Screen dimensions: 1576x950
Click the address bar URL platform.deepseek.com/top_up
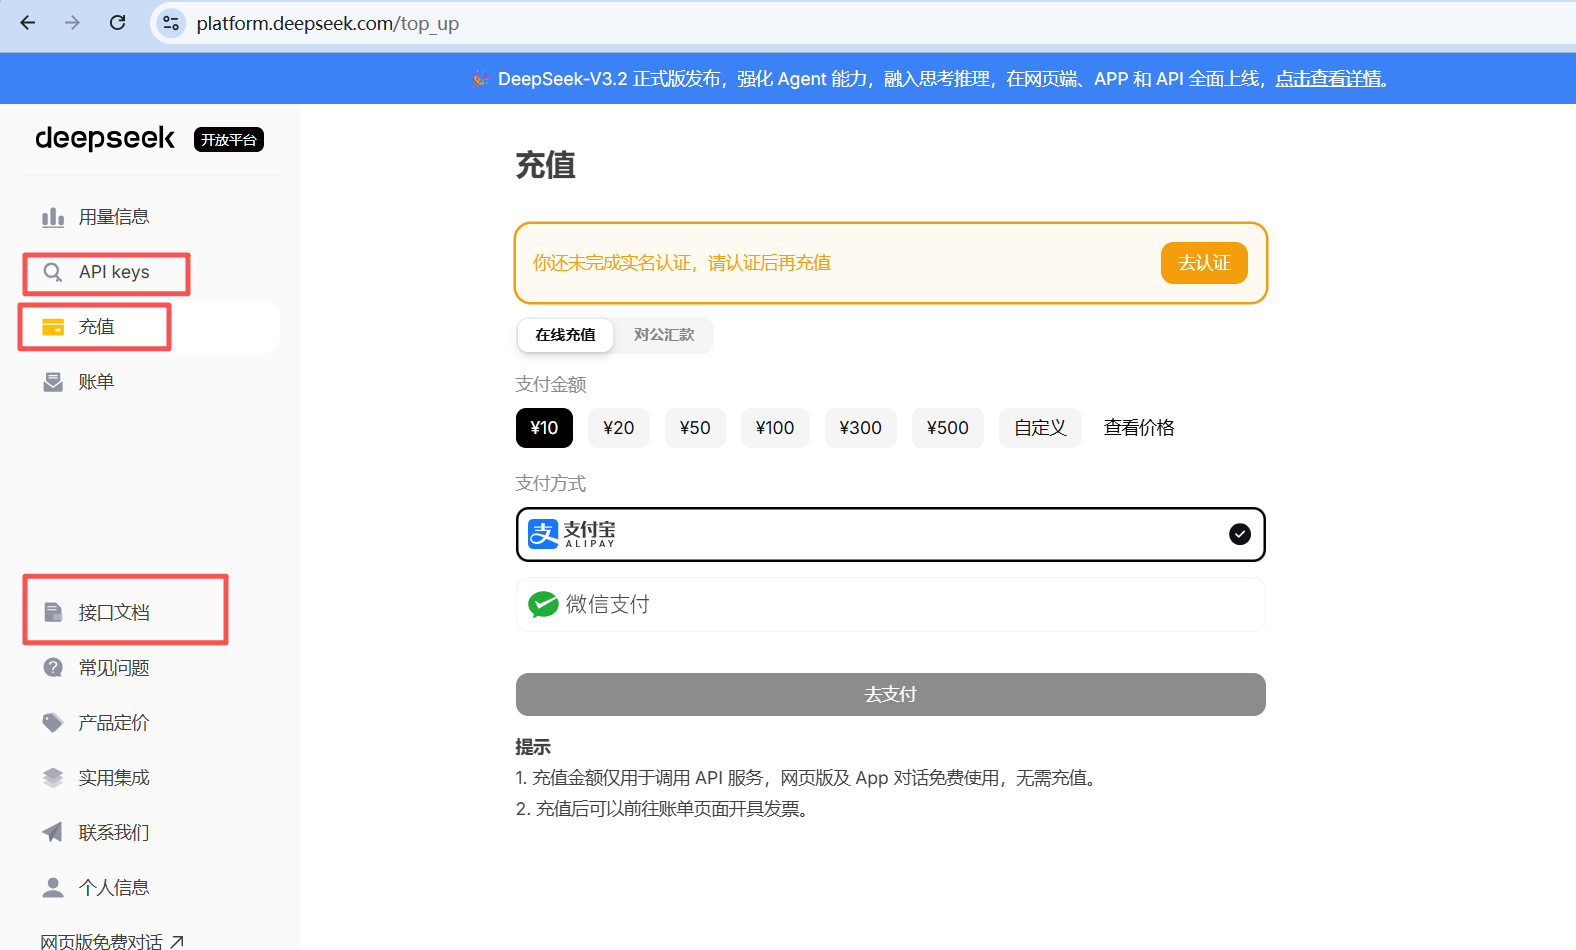(x=327, y=23)
